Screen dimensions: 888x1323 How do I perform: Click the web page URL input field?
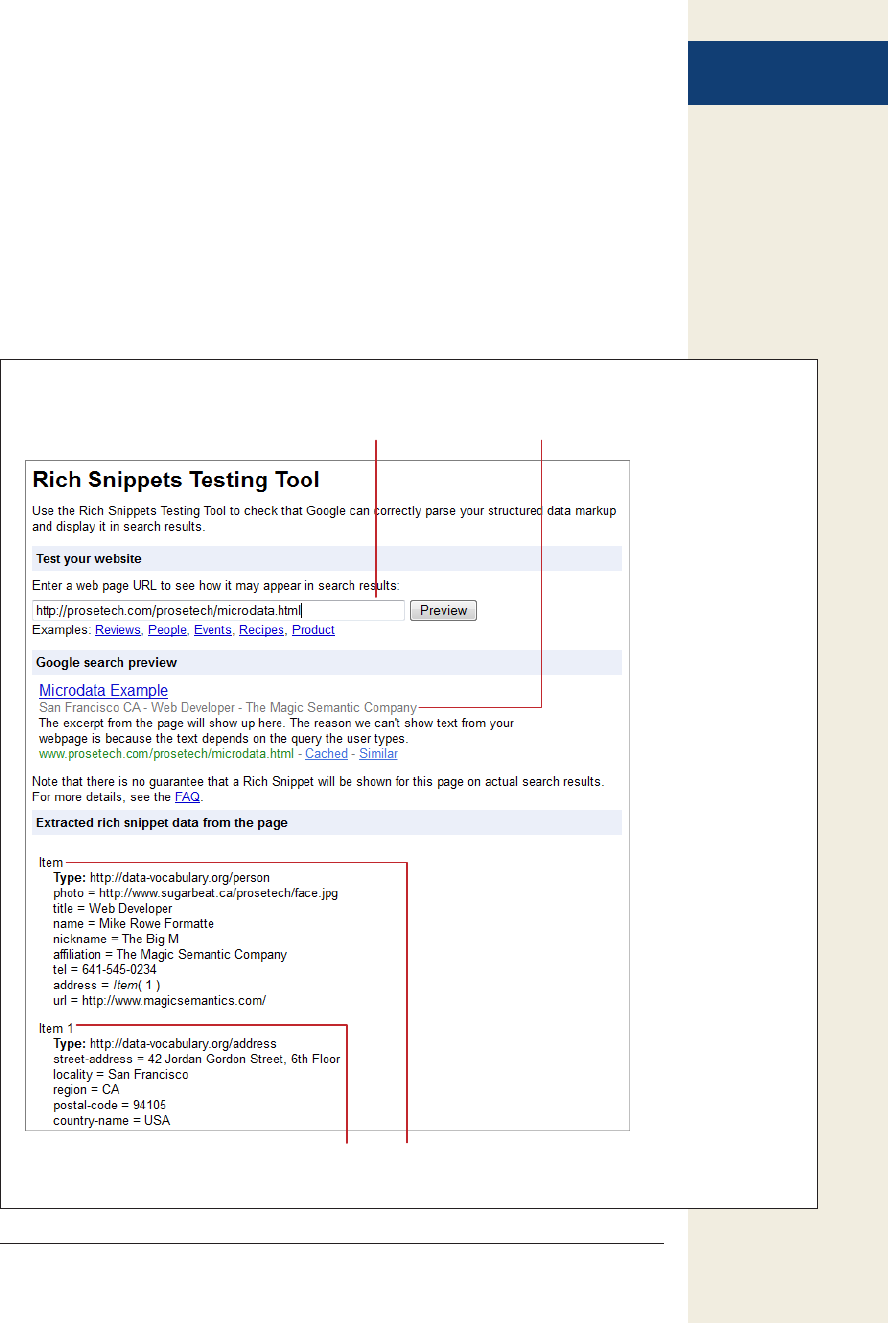218,610
